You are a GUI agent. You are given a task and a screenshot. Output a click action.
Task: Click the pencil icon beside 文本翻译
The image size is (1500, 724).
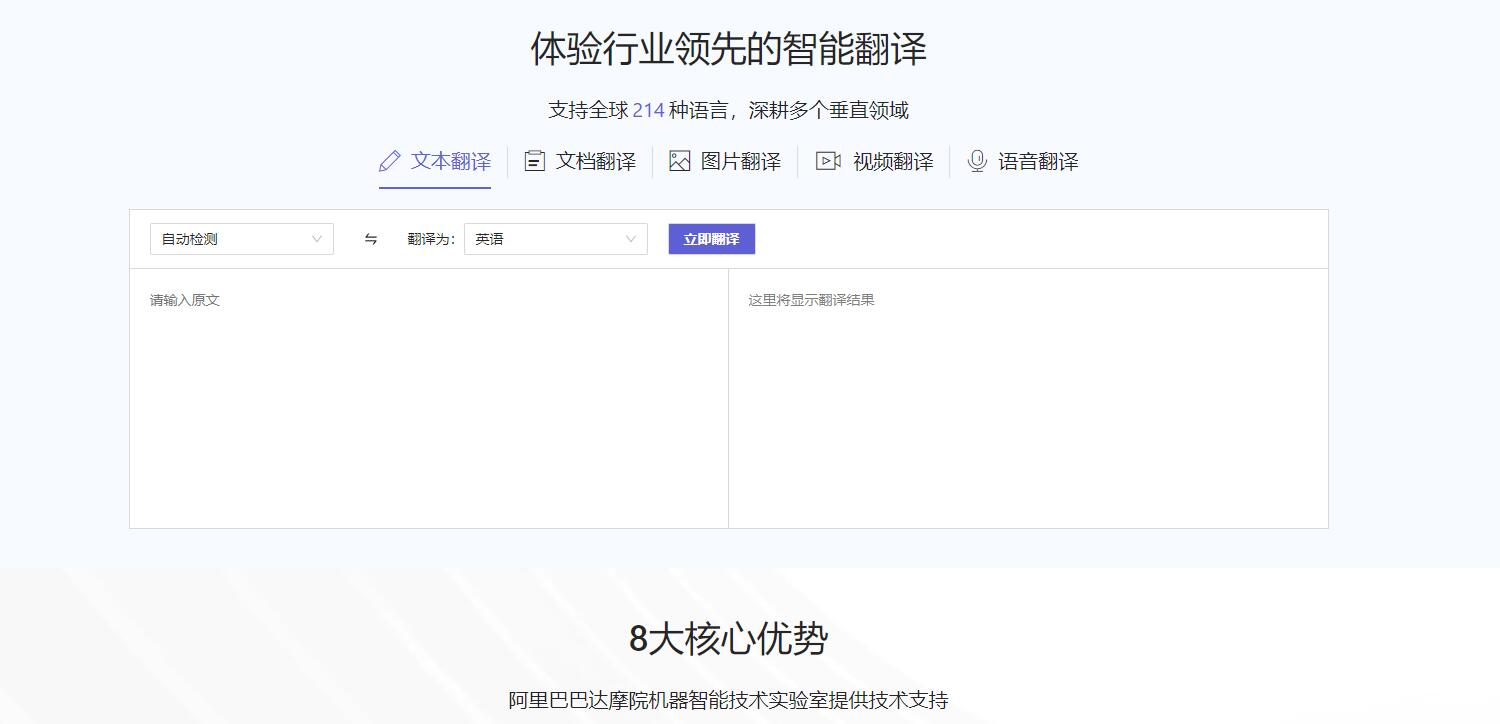tap(388, 160)
